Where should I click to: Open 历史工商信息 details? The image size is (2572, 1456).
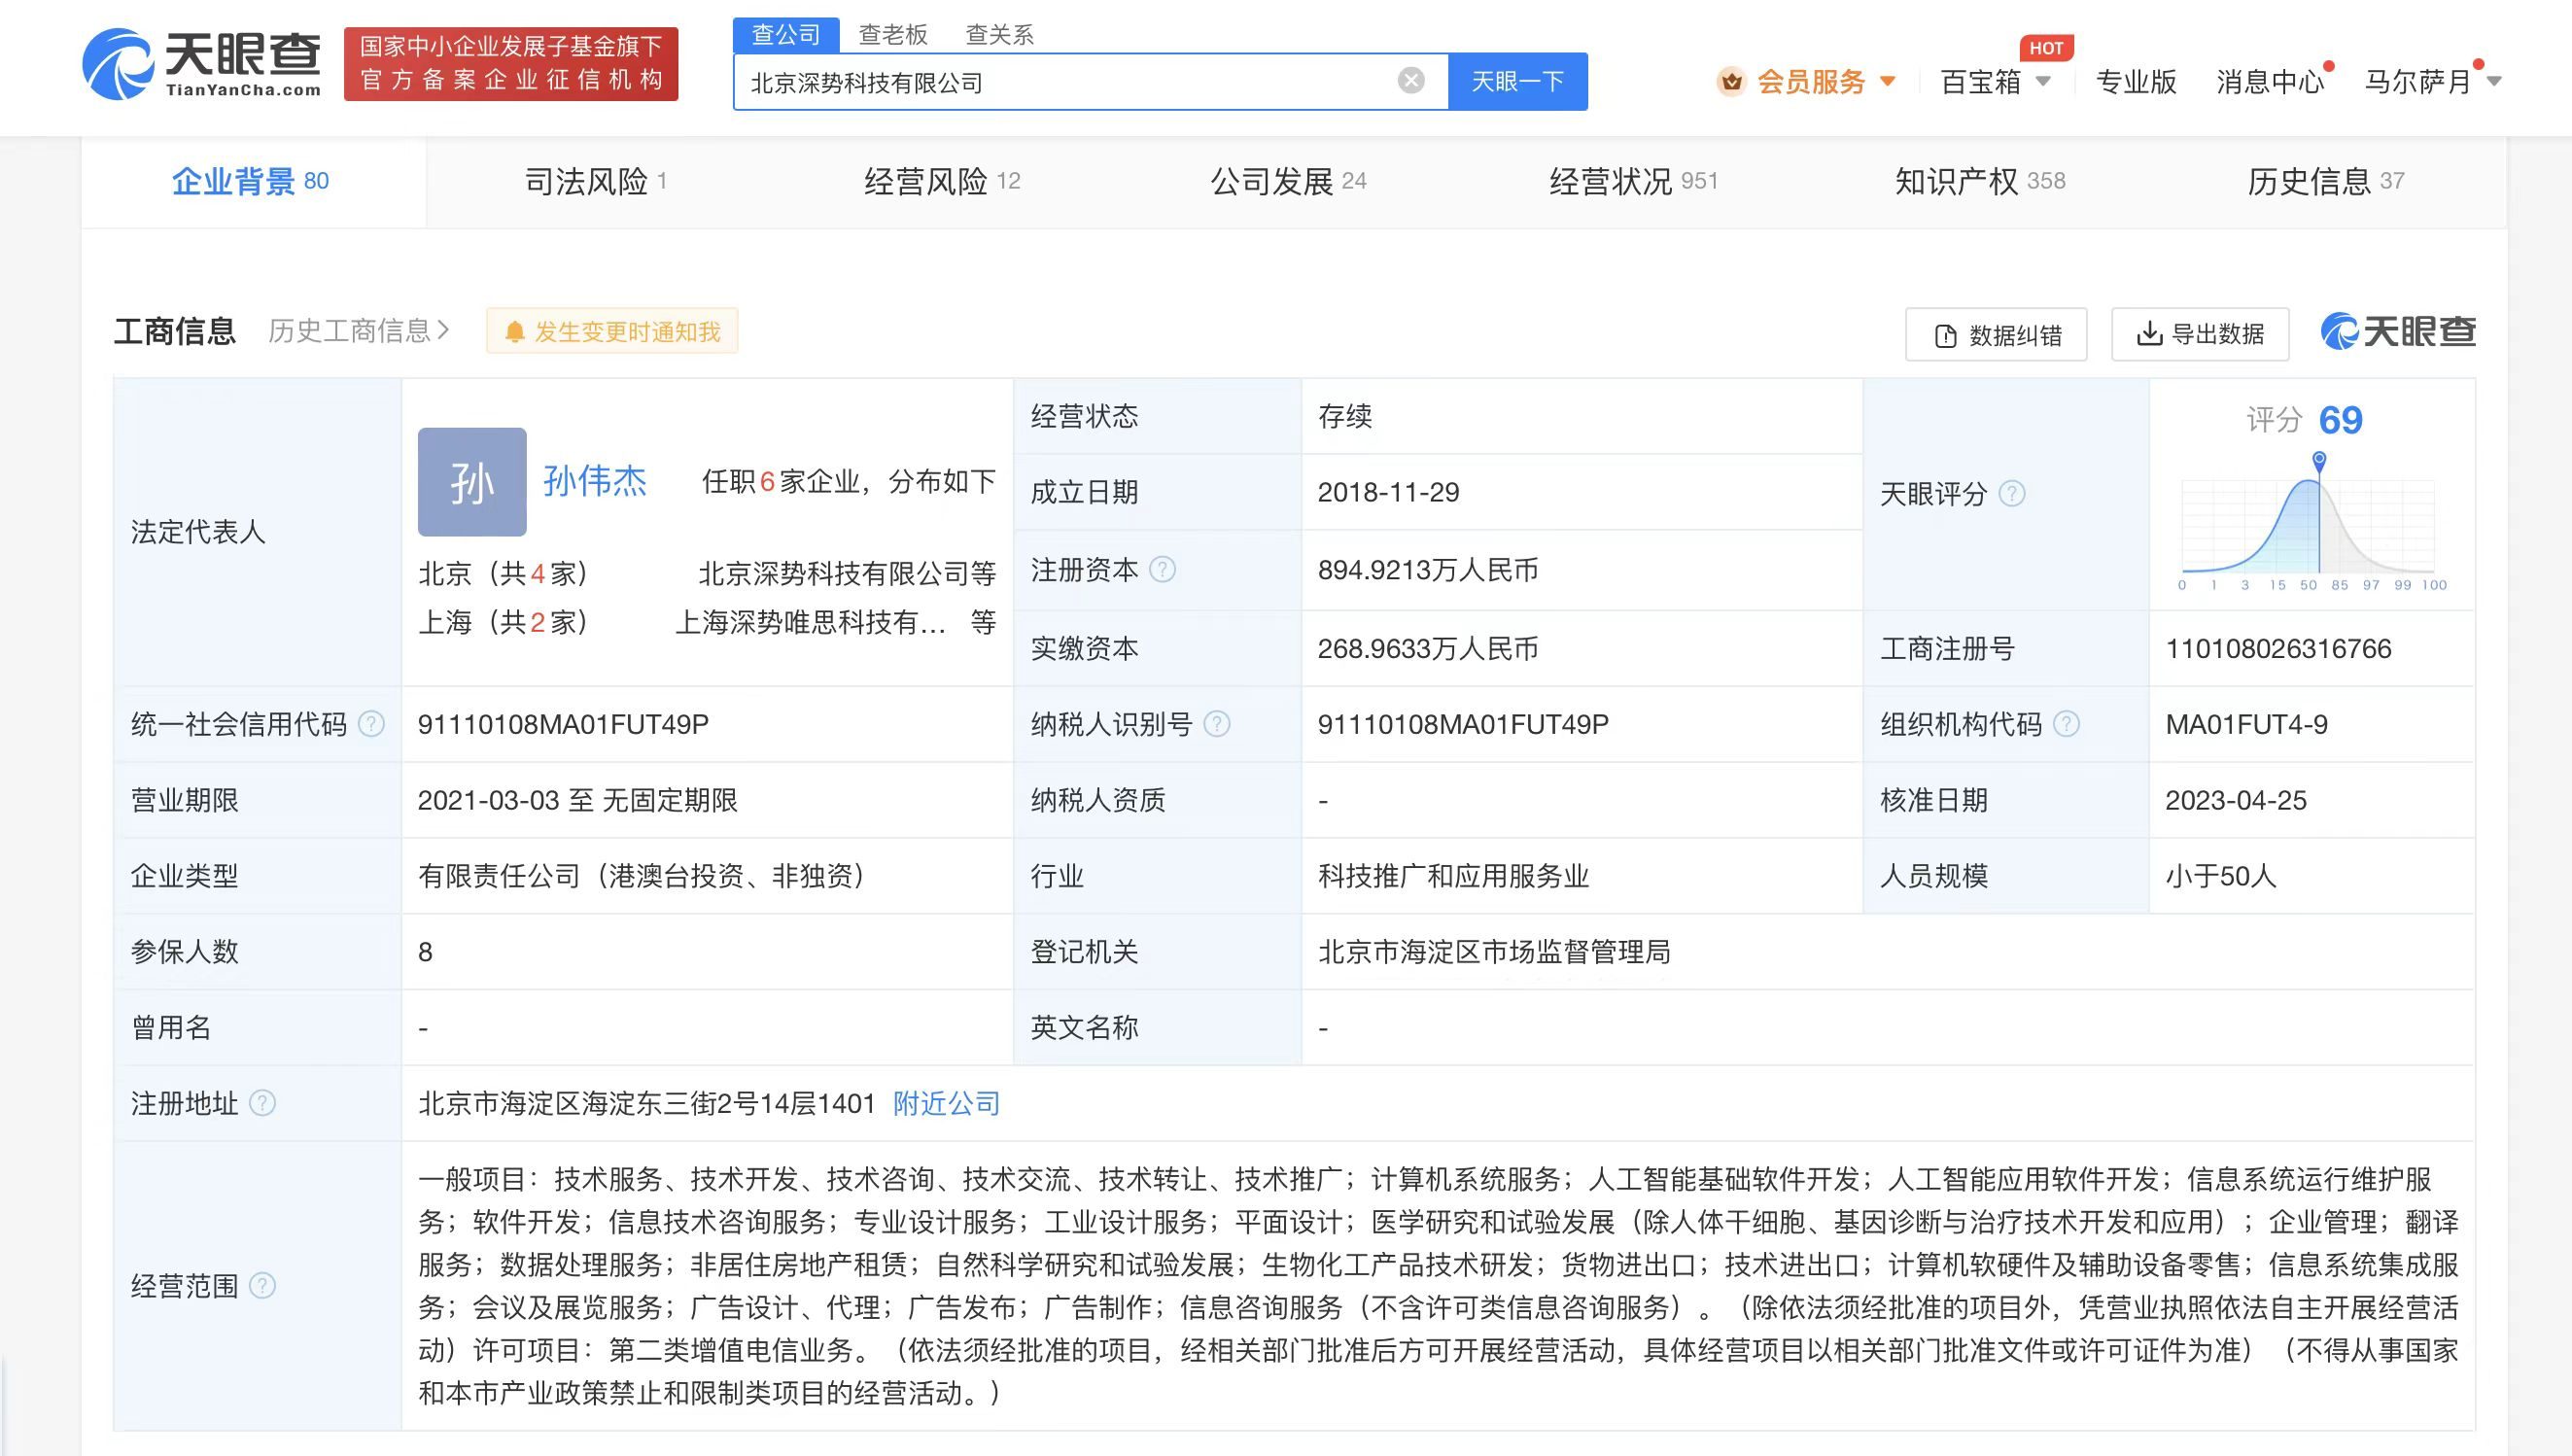click(355, 330)
